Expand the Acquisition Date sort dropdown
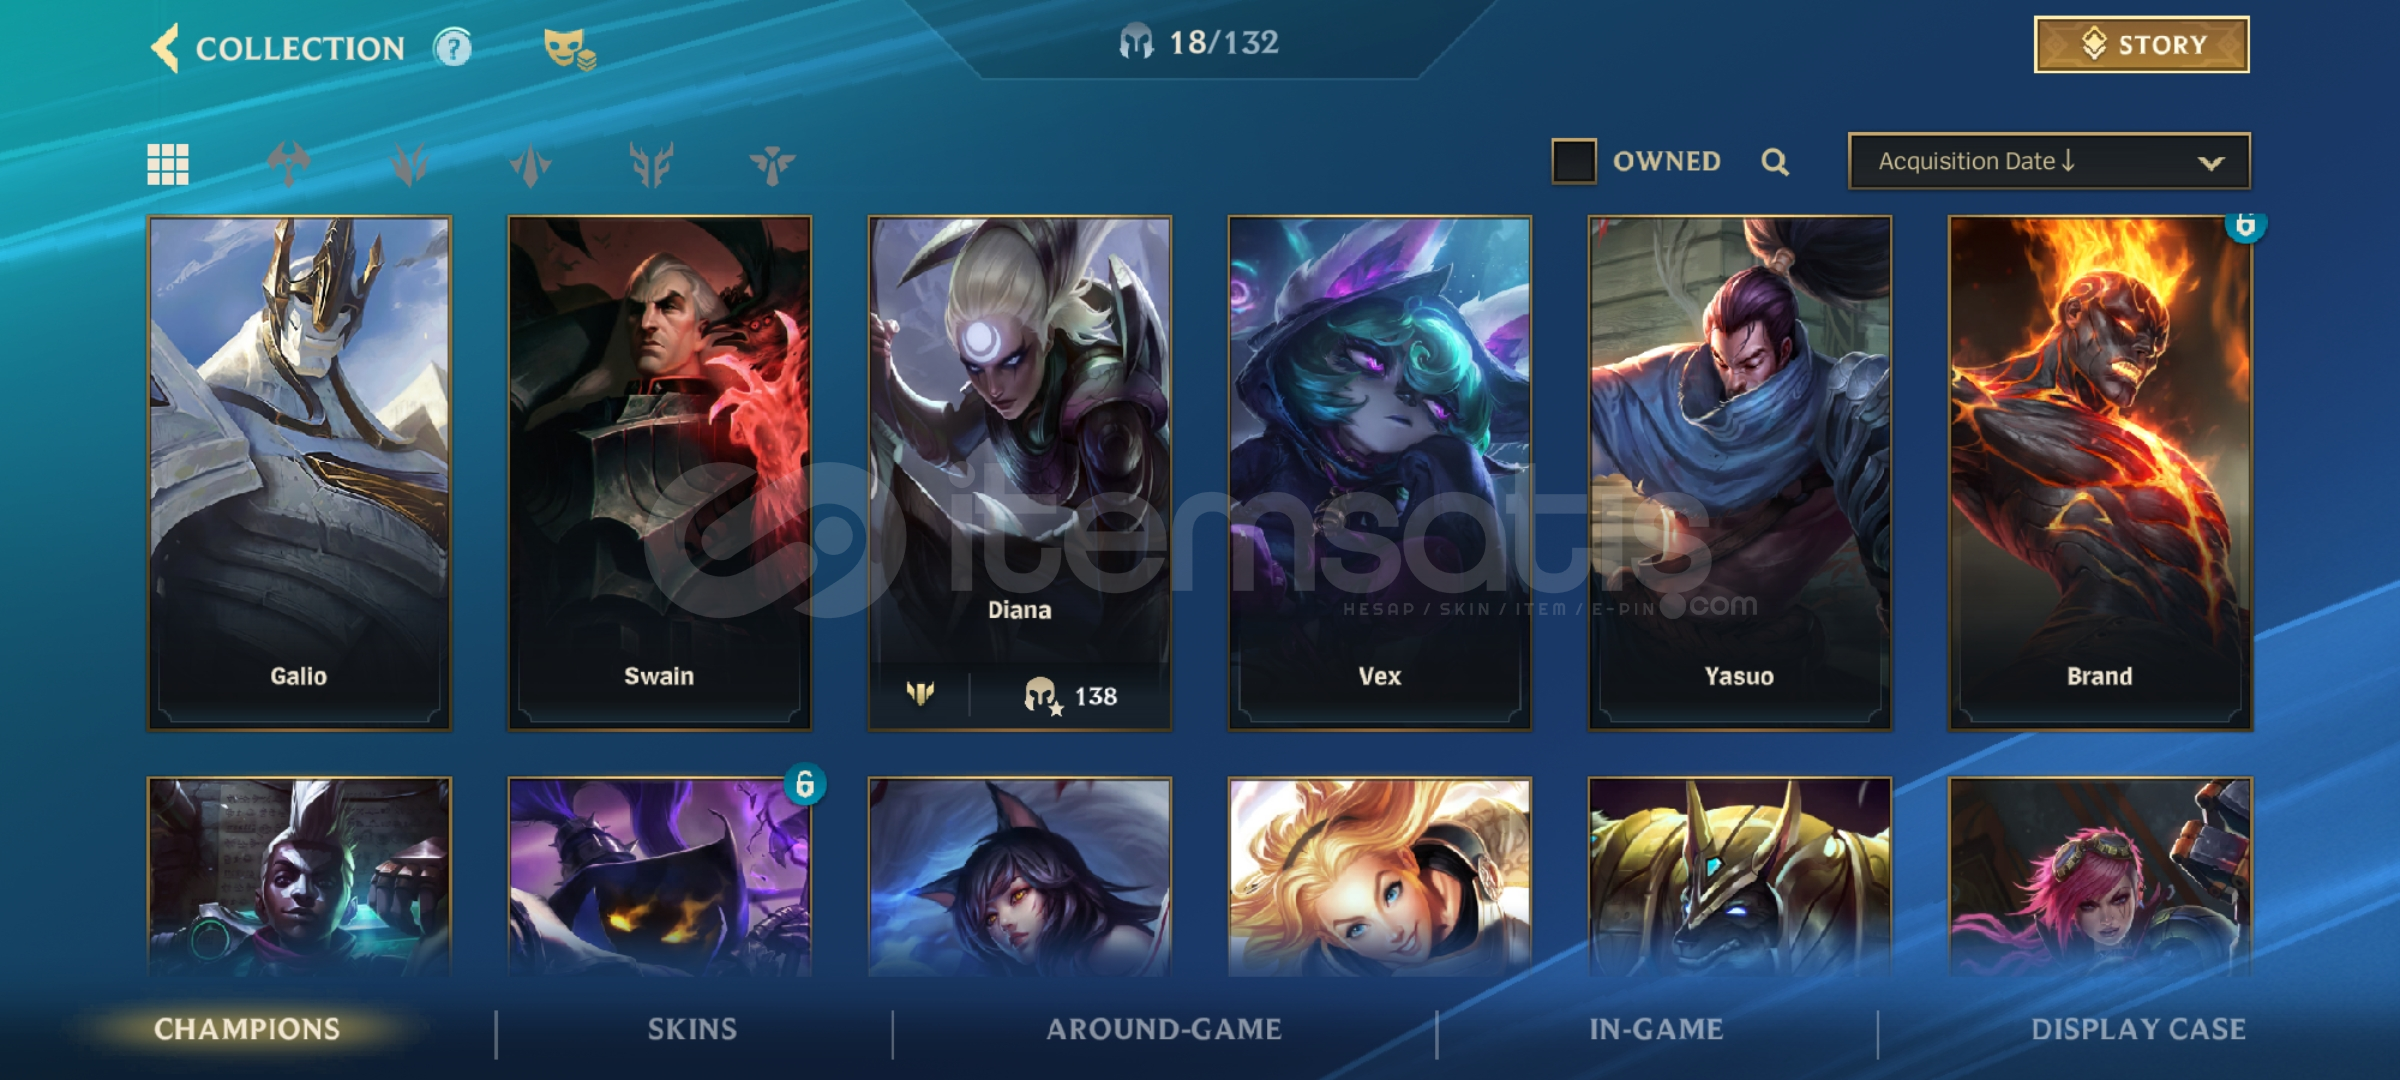The height and width of the screenshot is (1080, 2400). pyautogui.click(x=2049, y=161)
